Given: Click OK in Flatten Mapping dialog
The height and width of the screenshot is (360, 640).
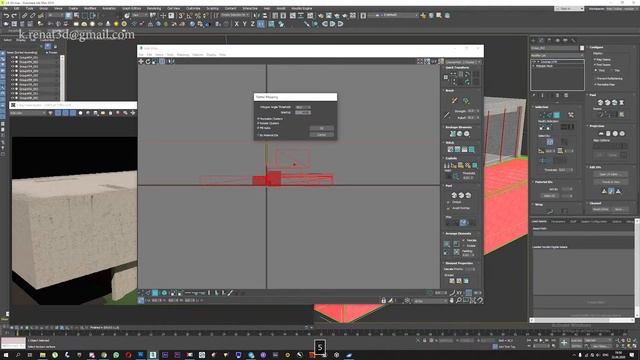Looking at the screenshot, I should coord(321,129).
